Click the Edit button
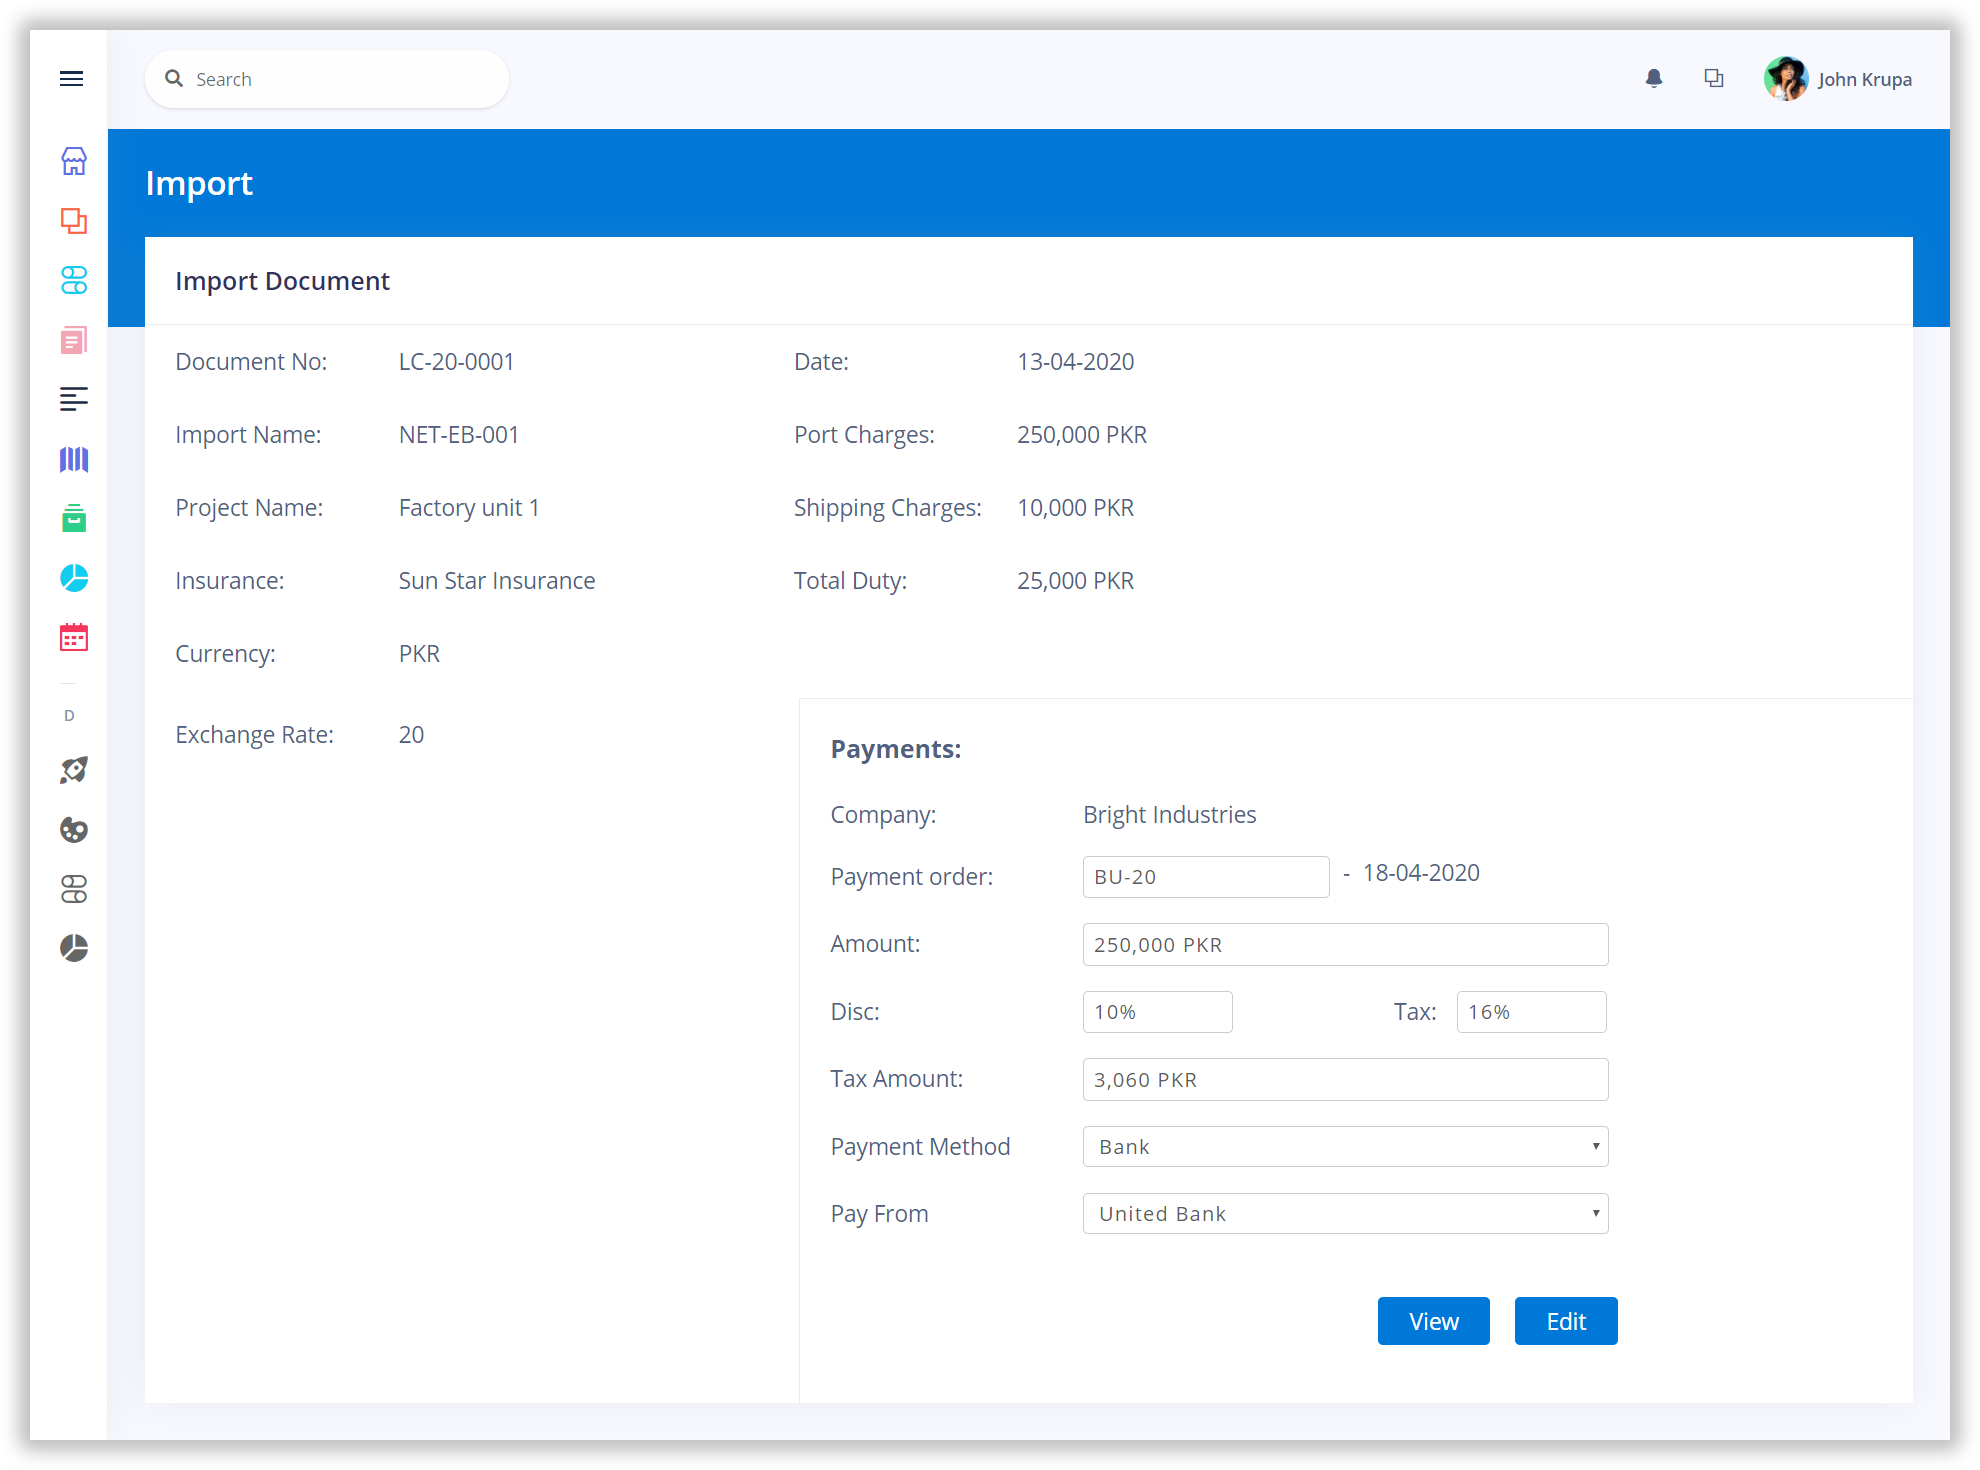 pyautogui.click(x=1565, y=1321)
